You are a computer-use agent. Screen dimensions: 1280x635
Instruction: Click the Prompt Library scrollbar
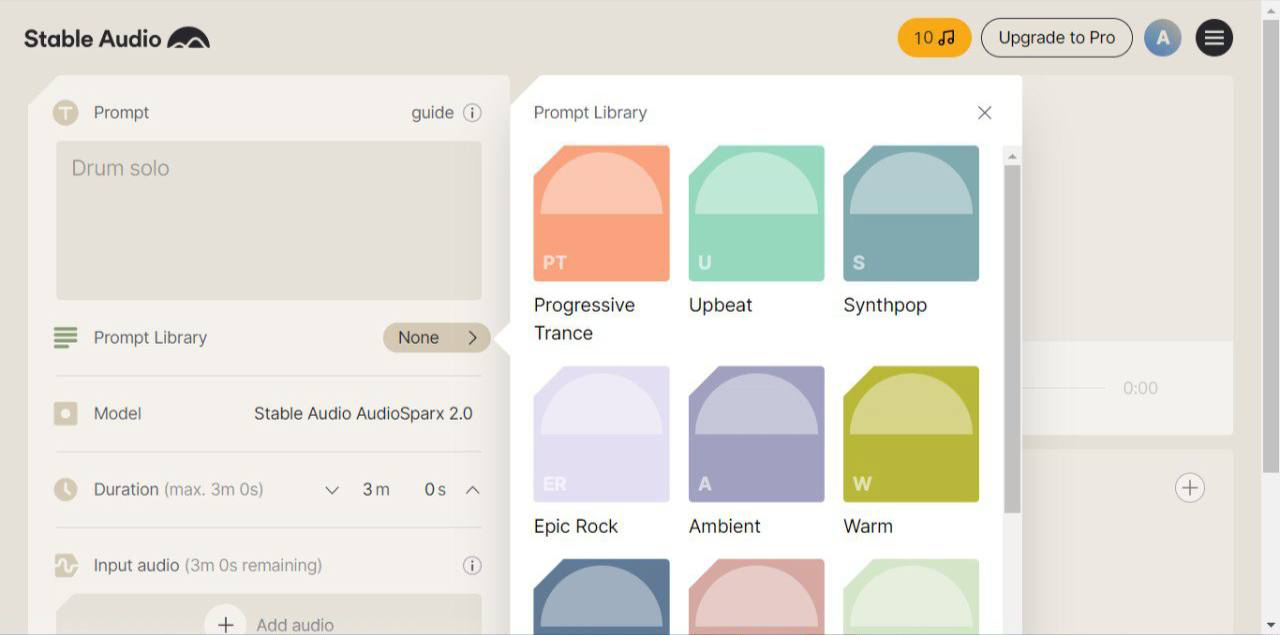point(1012,340)
